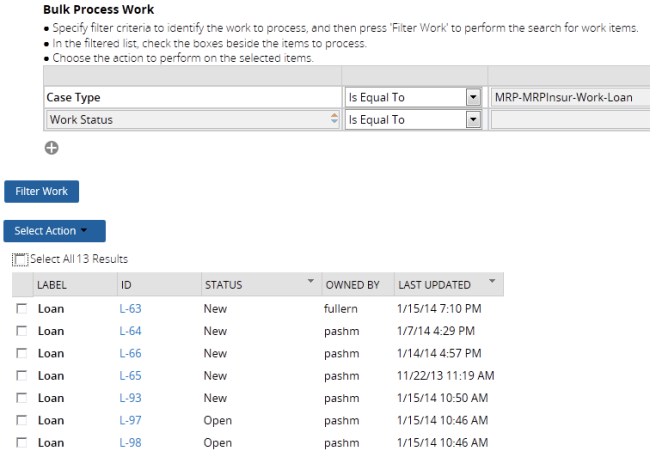Sort by the ID column header
This screenshot has height=456, width=650.
coord(127,285)
